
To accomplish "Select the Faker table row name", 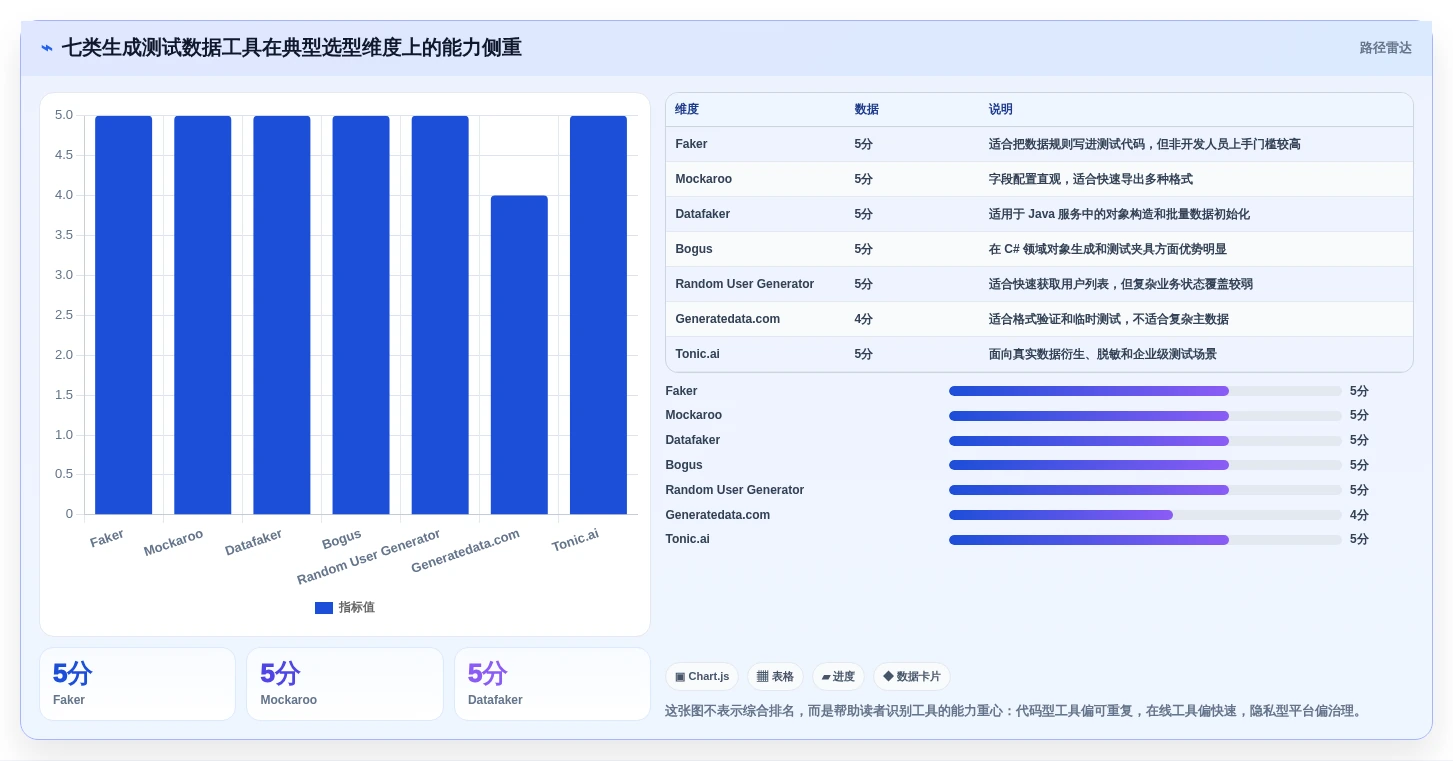I will (x=691, y=144).
